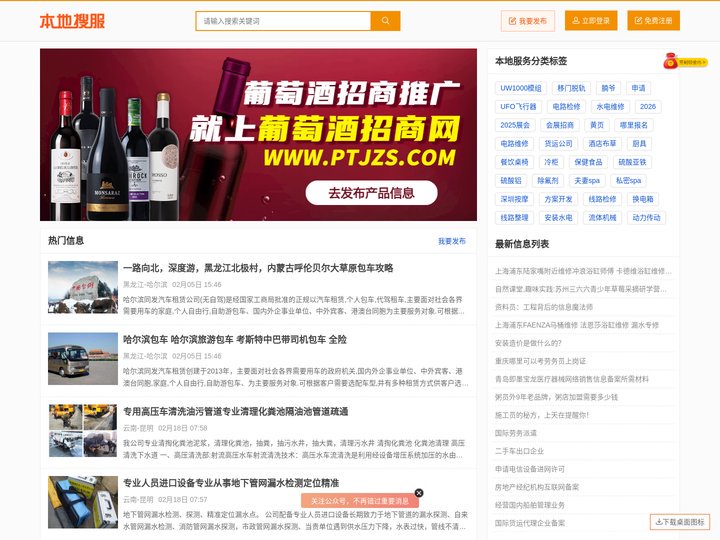Viewport: 720px width, 540px height.
Task: Select the 水电维修 tag
Action: pos(610,107)
